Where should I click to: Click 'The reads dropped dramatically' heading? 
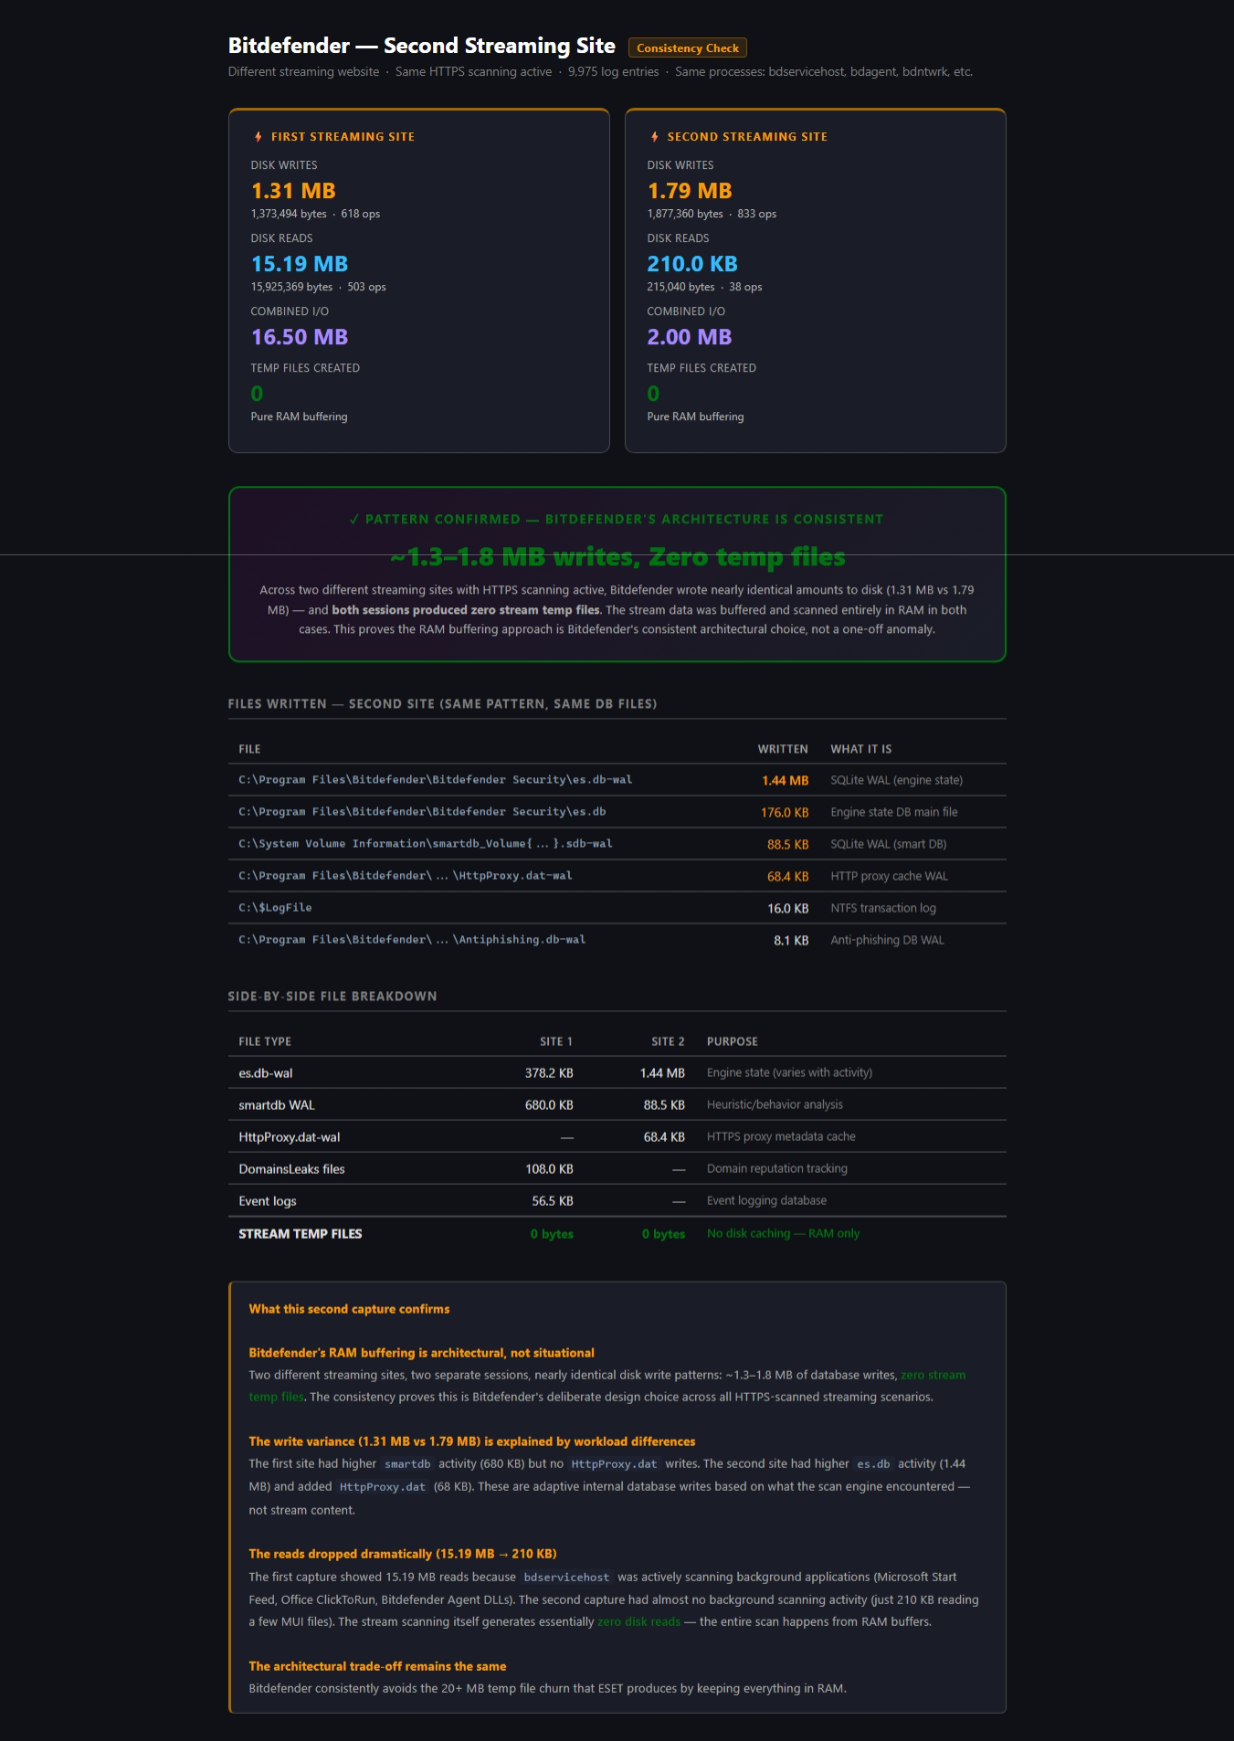(x=402, y=1554)
